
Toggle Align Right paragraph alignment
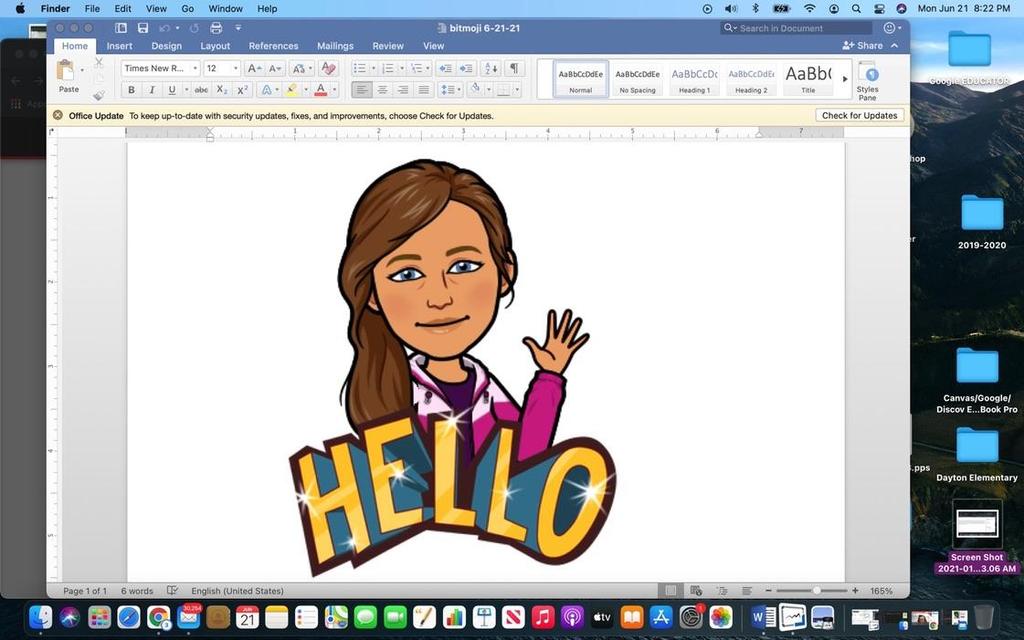tap(403, 89)
